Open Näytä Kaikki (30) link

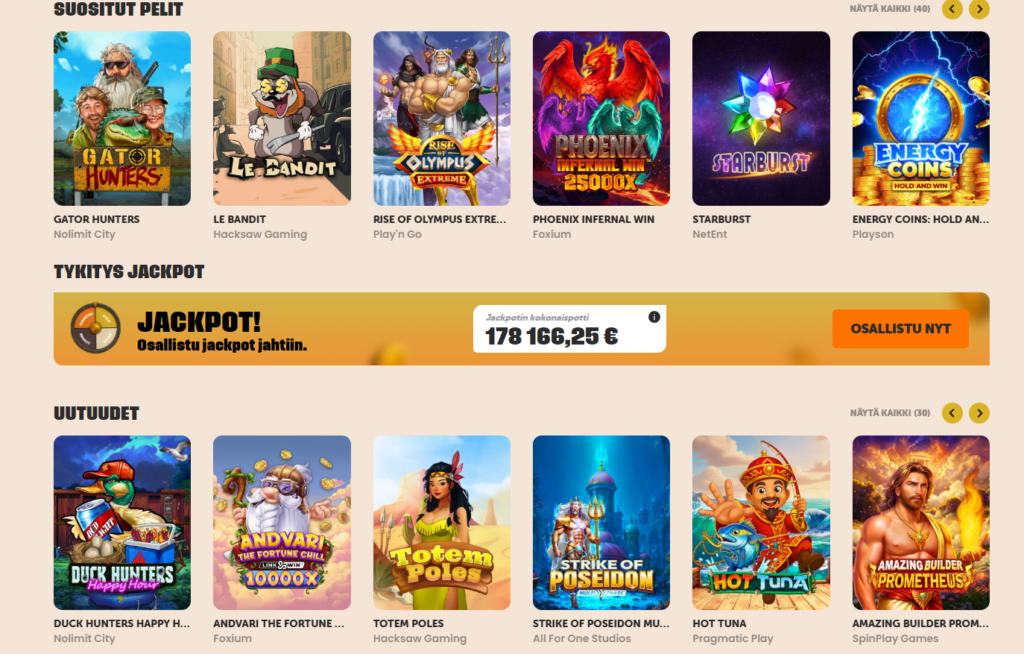889,413
